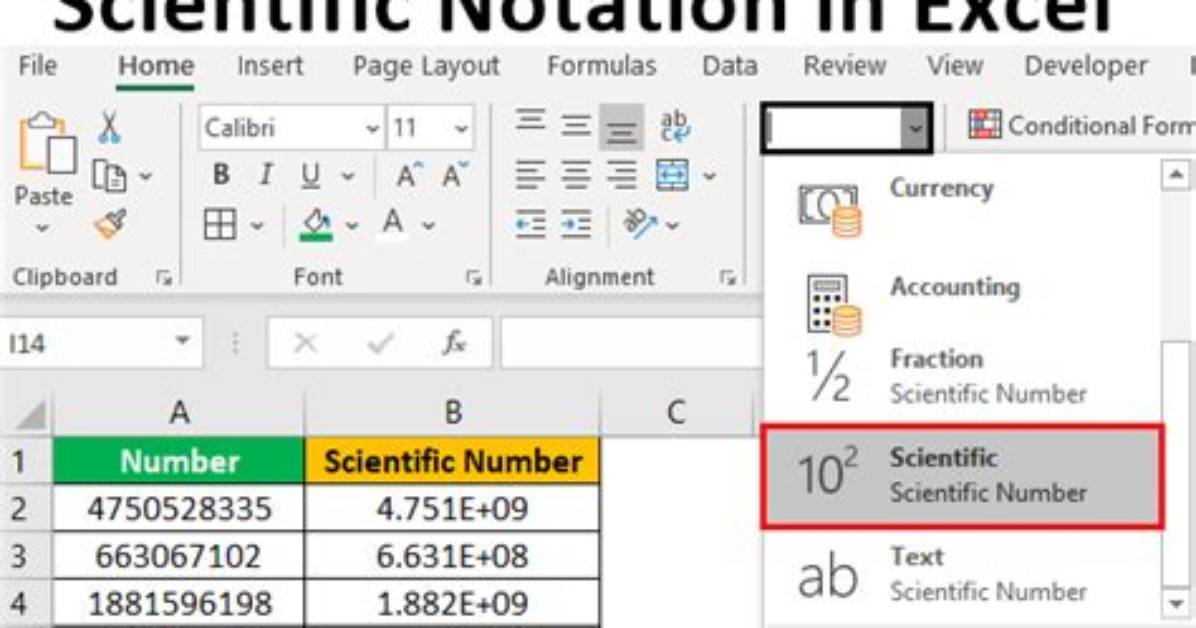The image size is (1196, 628).
Task: Select the Format Painter brush
Action: coord(110,224)
